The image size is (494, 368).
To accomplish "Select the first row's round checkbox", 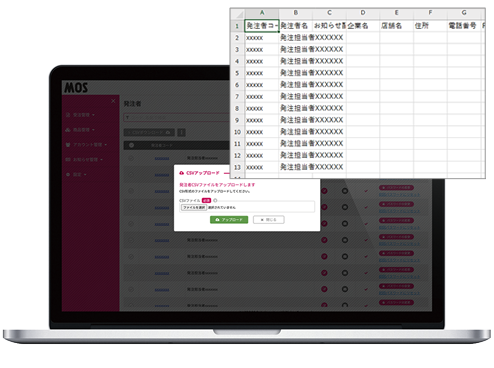I will tap(131, 158).
